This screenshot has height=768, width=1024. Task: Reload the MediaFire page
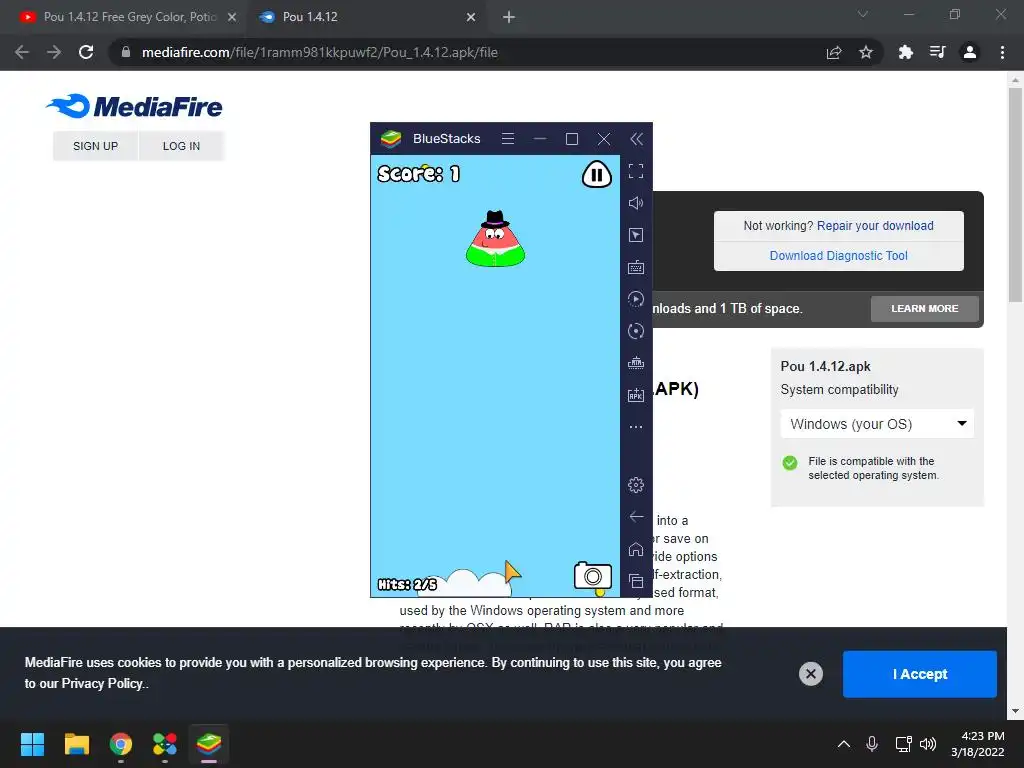click(x=86, y=52)
